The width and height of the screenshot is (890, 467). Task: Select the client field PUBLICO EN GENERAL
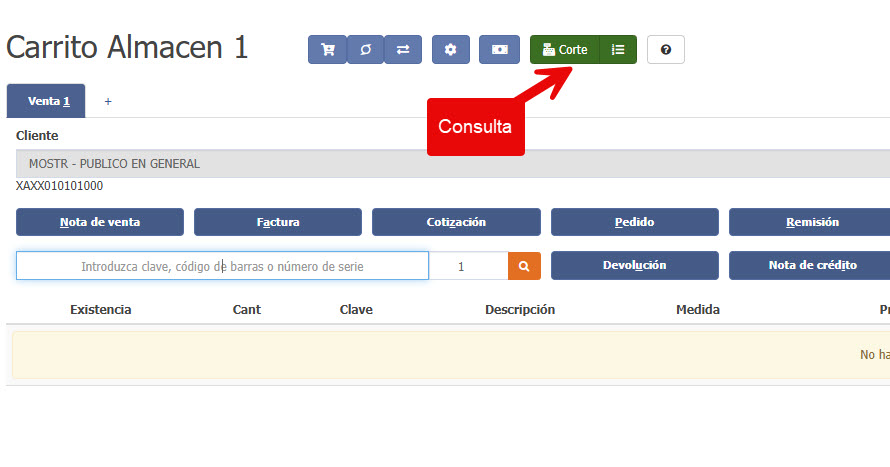click(x=450, y=164)
